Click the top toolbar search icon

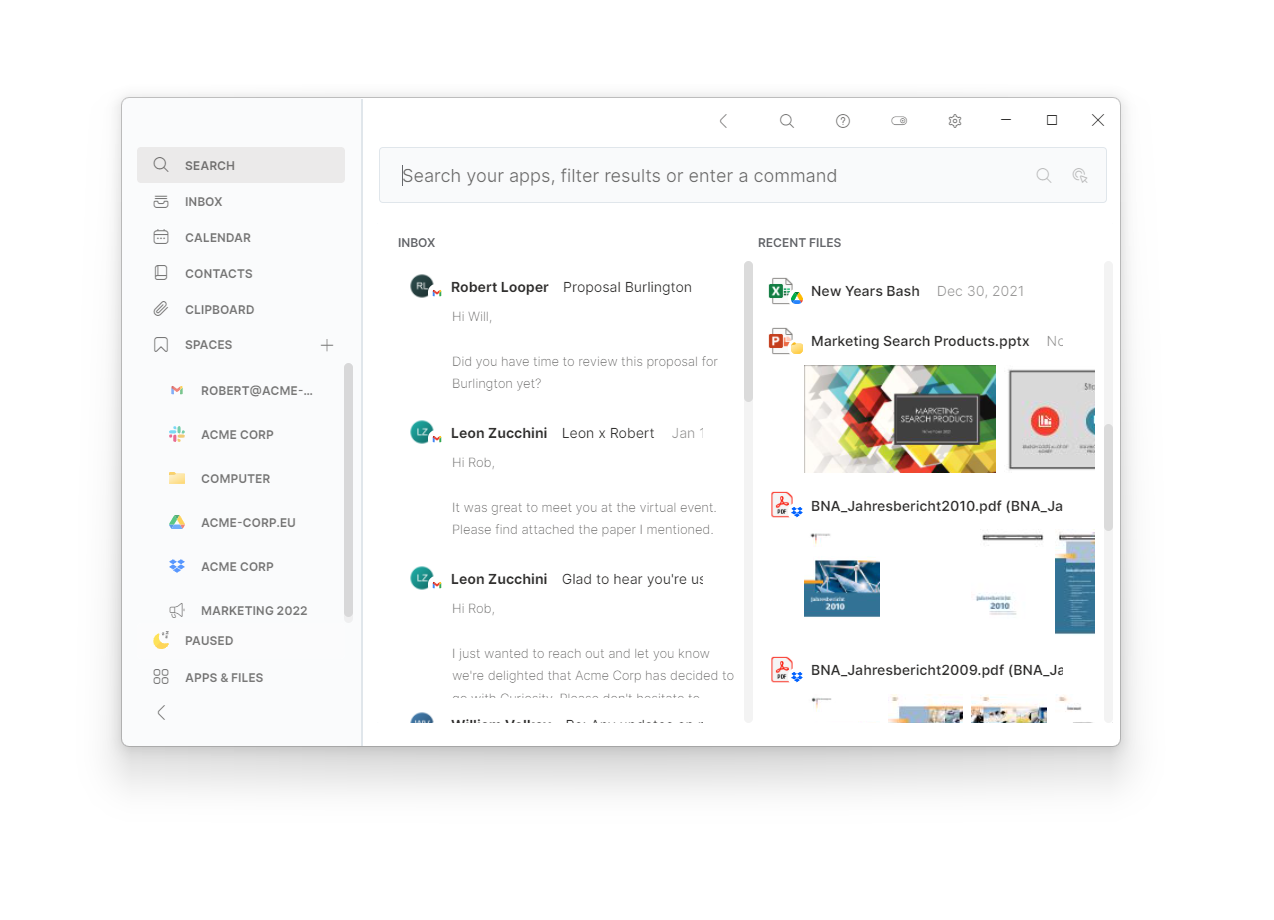coord(787,121)
